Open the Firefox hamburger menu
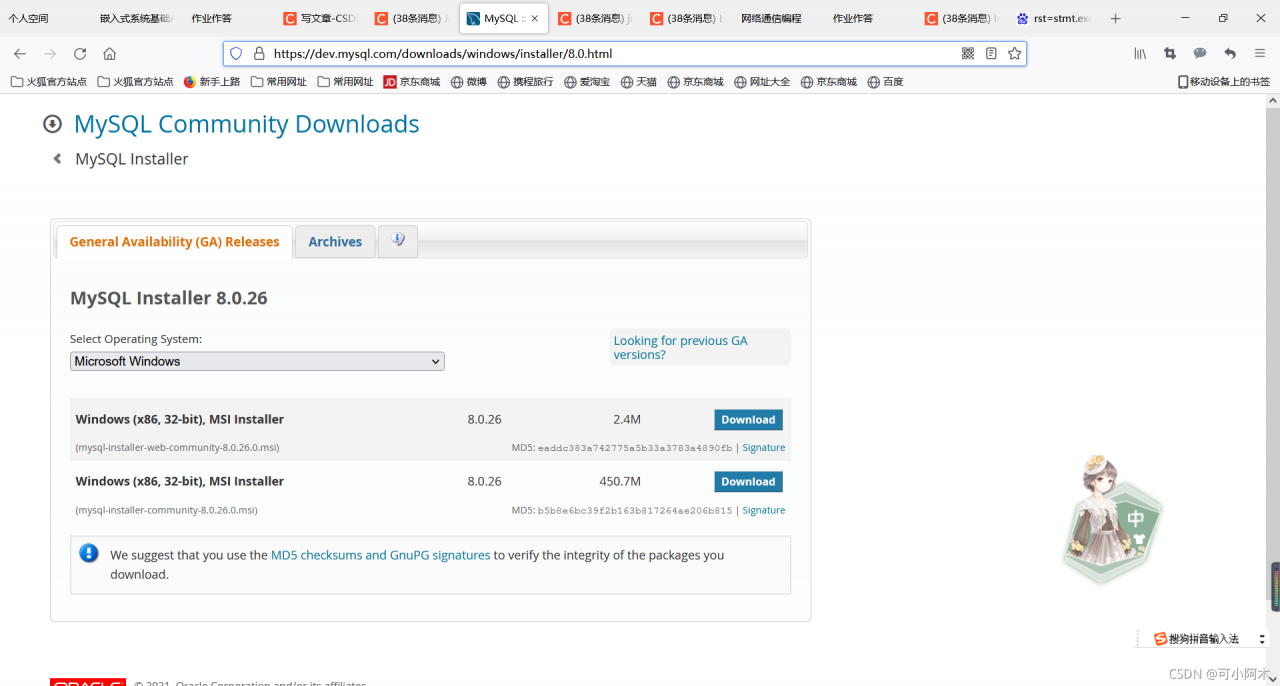Screen dimensions: 1280x686 [x=1260, y=54]
